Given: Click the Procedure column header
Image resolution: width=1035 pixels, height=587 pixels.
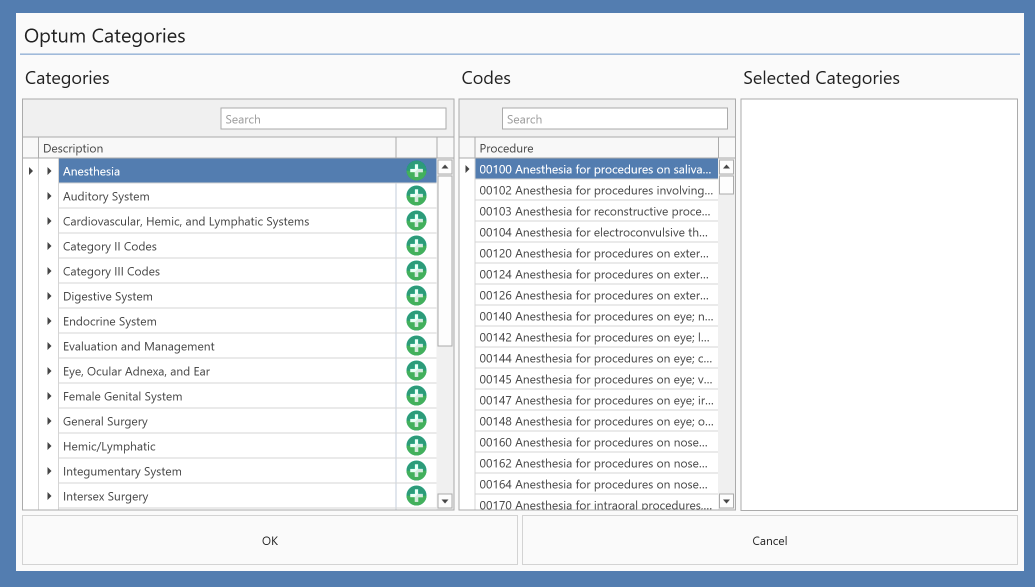Looking at the screenshot, I should tap(597, 148).
